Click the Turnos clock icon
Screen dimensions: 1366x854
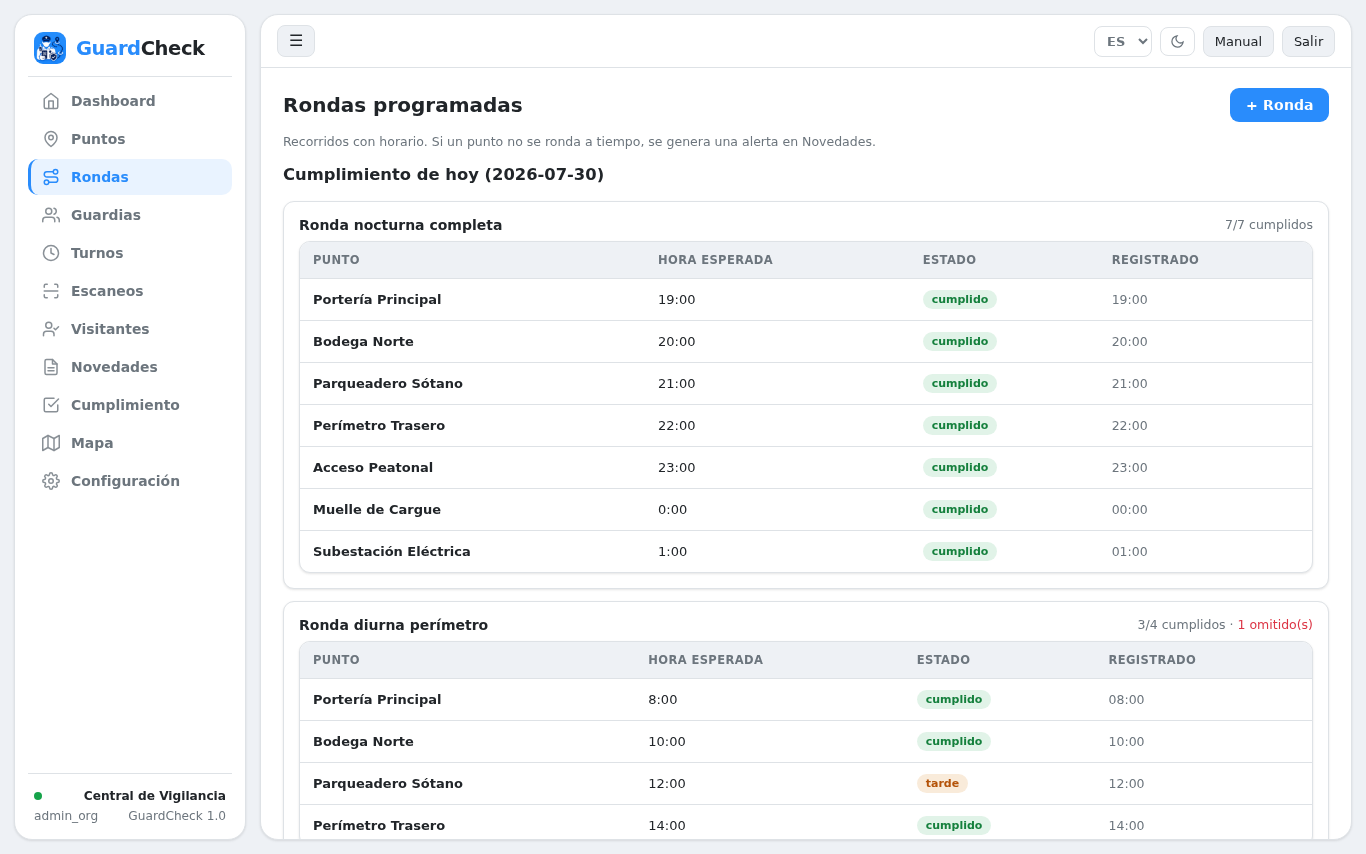click(51, 253)
